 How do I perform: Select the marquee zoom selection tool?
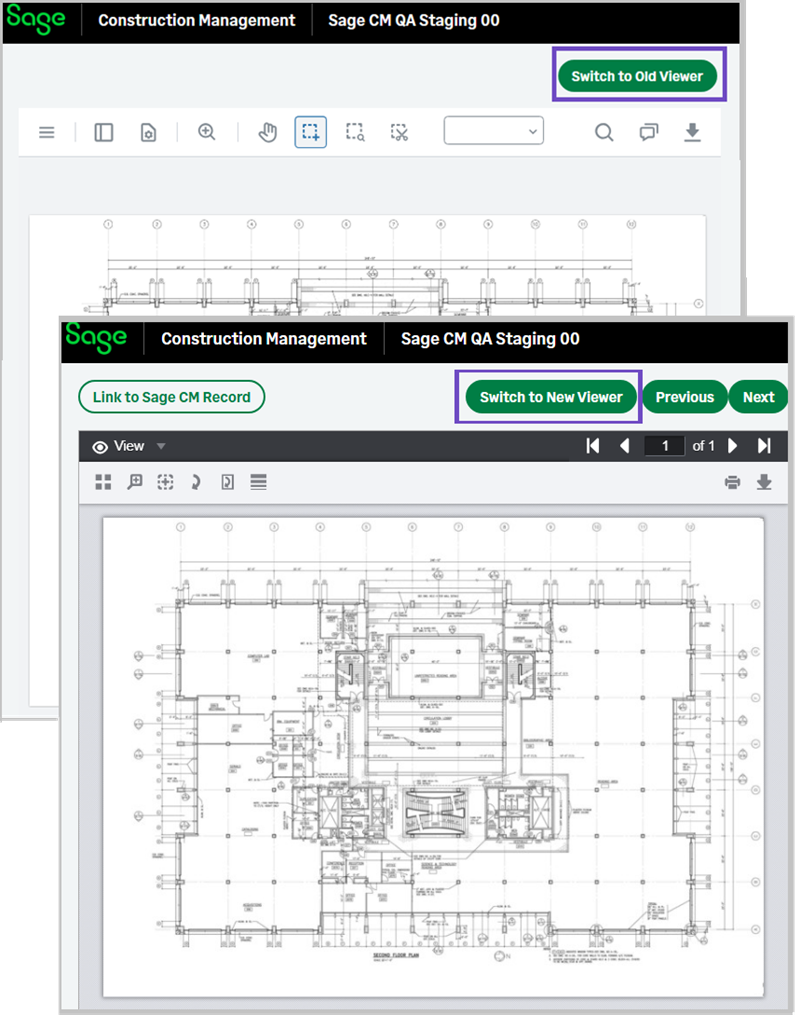click(355, 132)
